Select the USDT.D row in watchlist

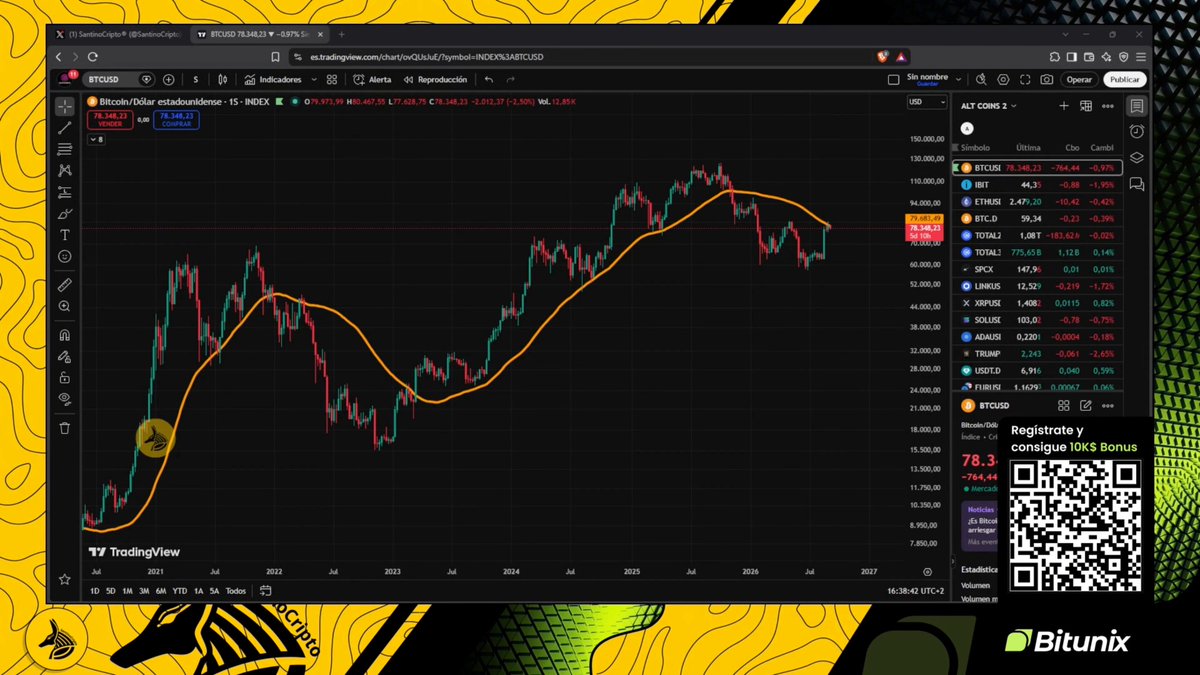click(x=1037, y=371)
